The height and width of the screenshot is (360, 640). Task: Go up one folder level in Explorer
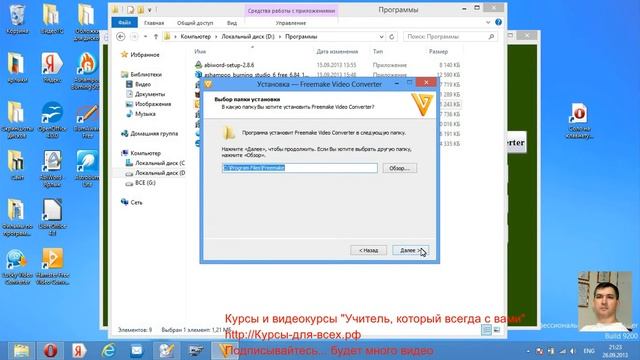156,36
